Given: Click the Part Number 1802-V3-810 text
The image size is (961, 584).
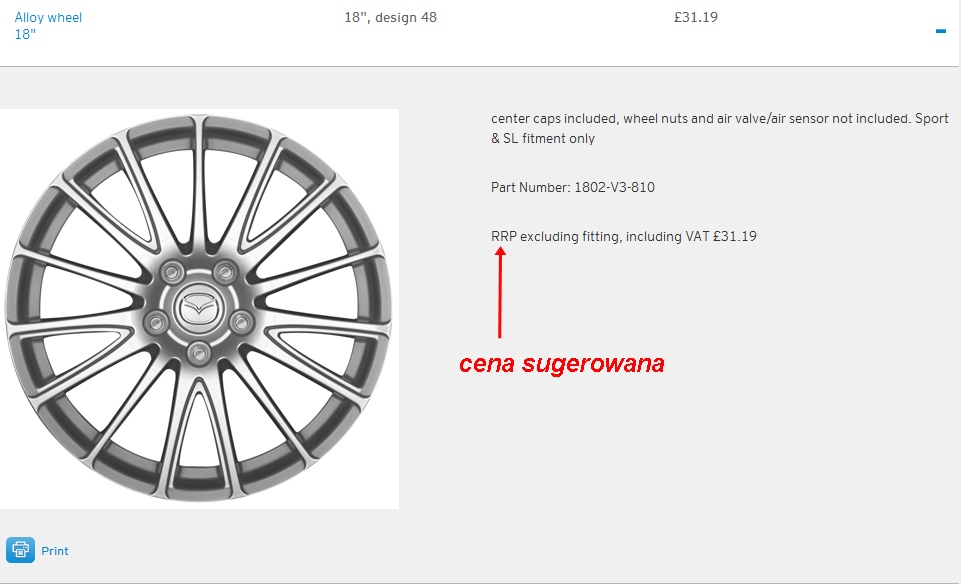Looking at the screenshot, I should (573, 187).
